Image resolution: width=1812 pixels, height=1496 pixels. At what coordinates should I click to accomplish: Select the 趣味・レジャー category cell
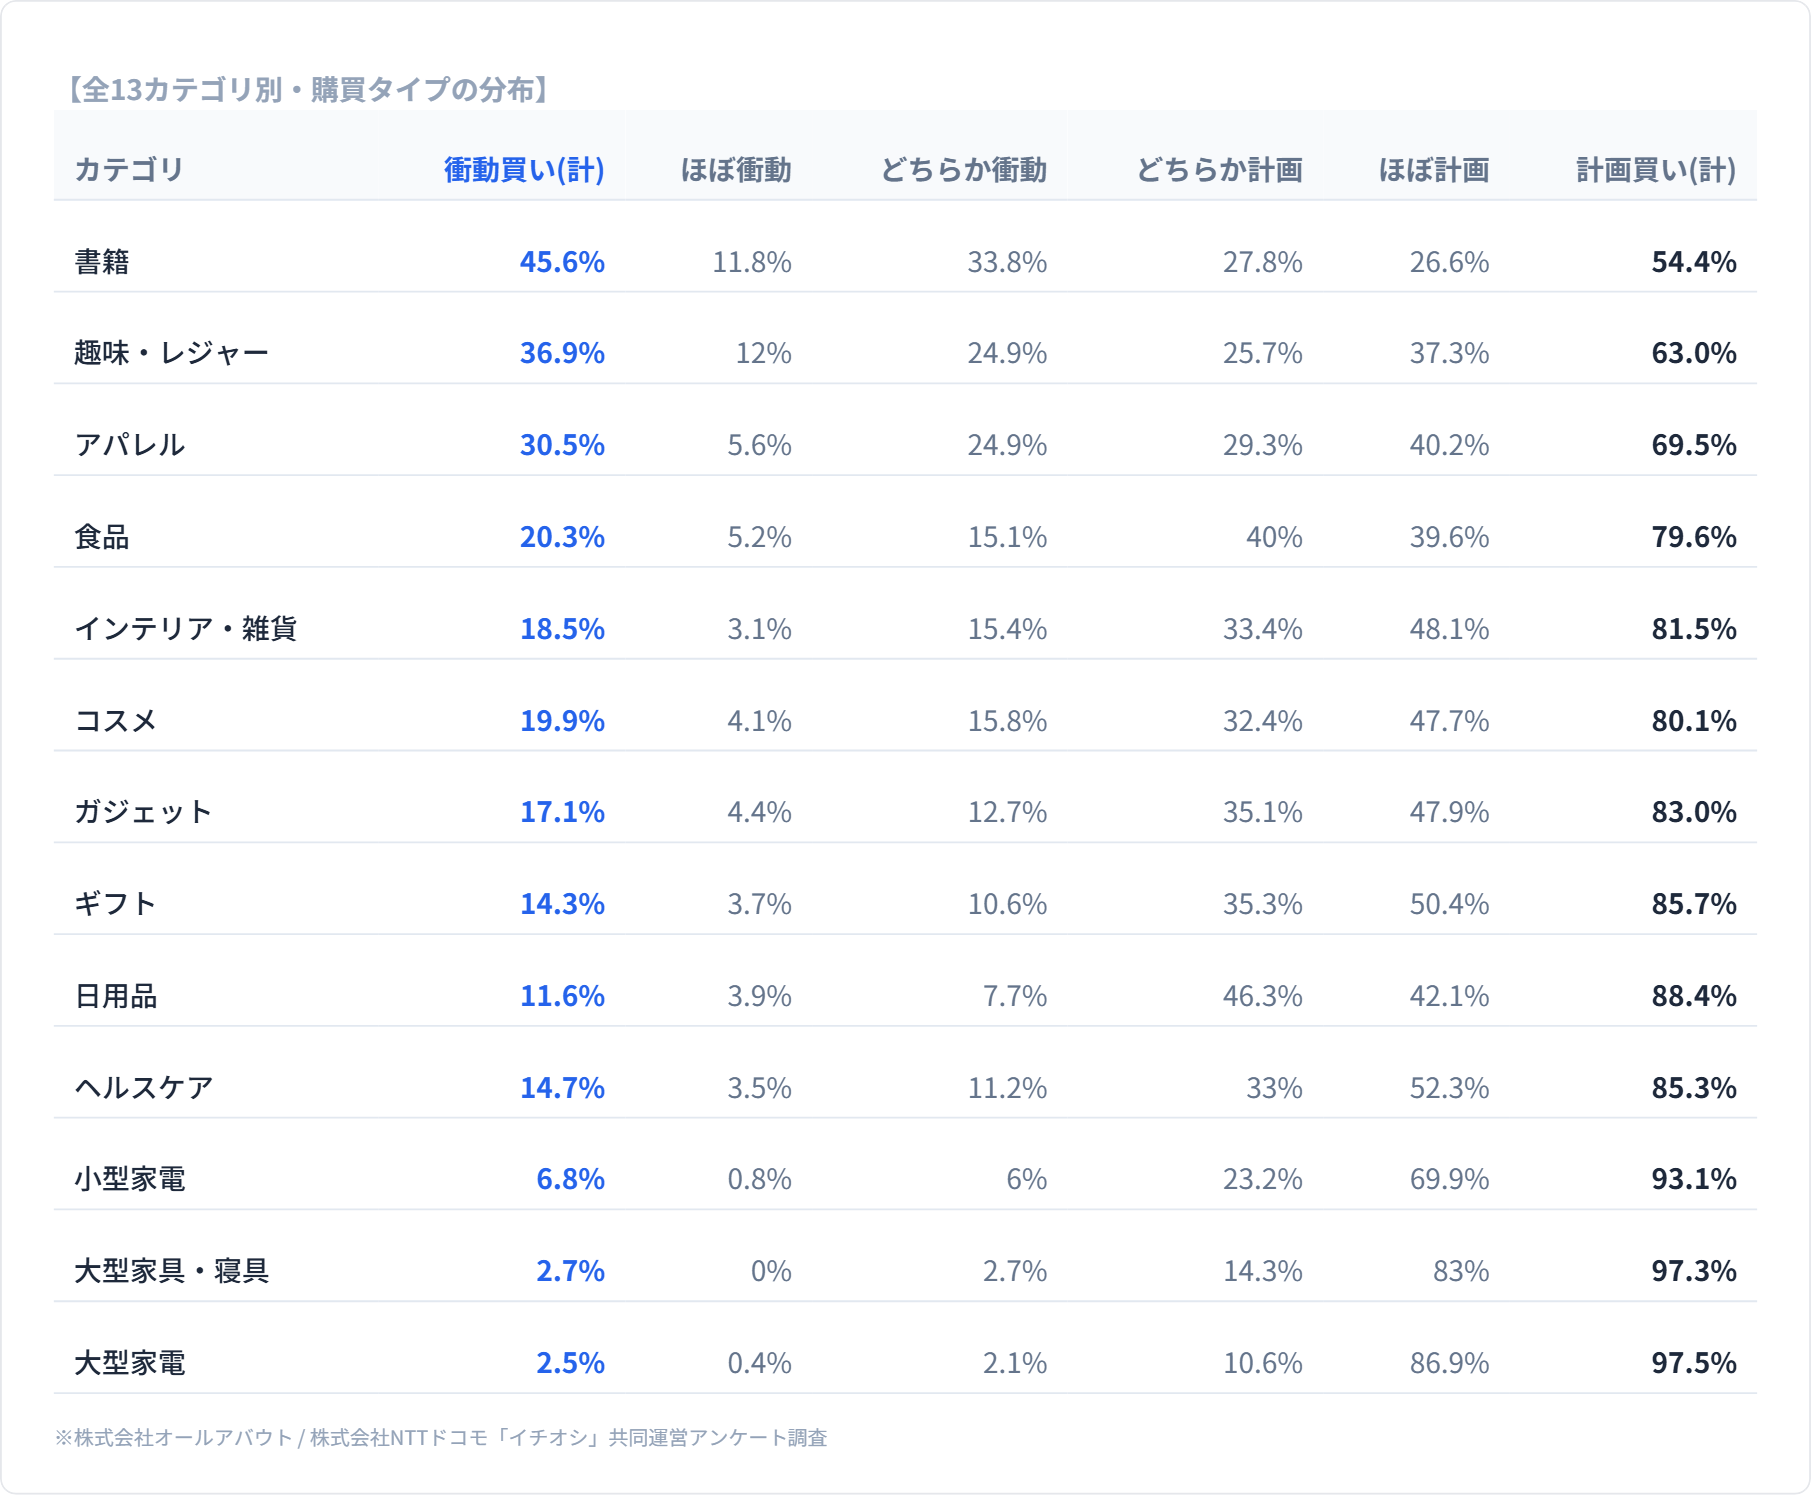171,353
